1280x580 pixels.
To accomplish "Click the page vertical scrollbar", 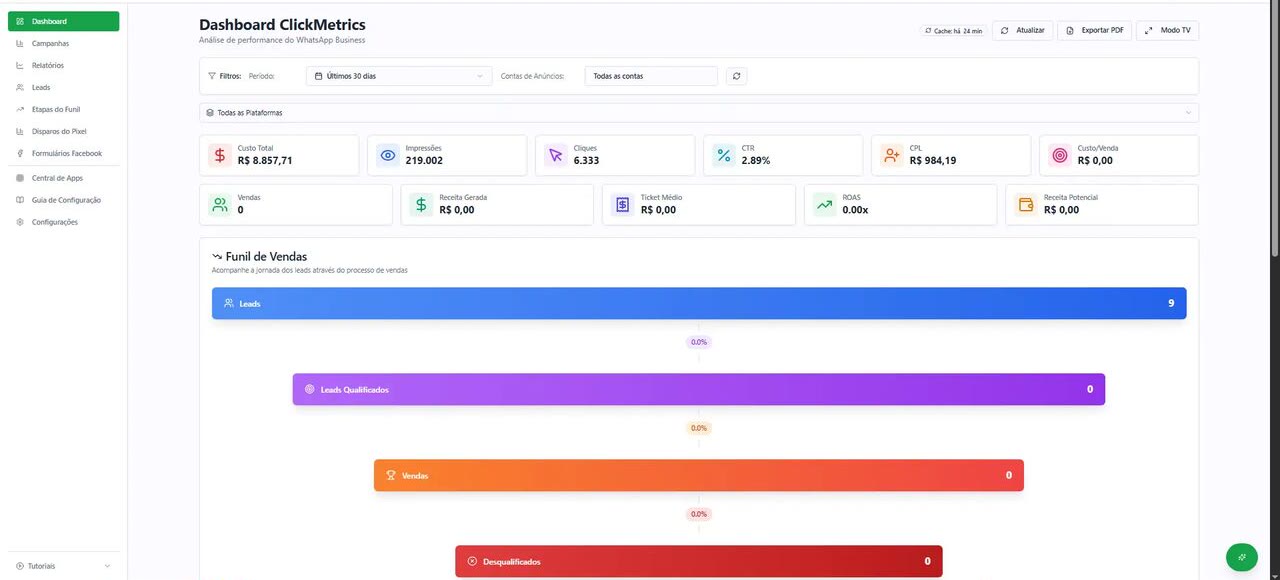I will point(1275,130).
